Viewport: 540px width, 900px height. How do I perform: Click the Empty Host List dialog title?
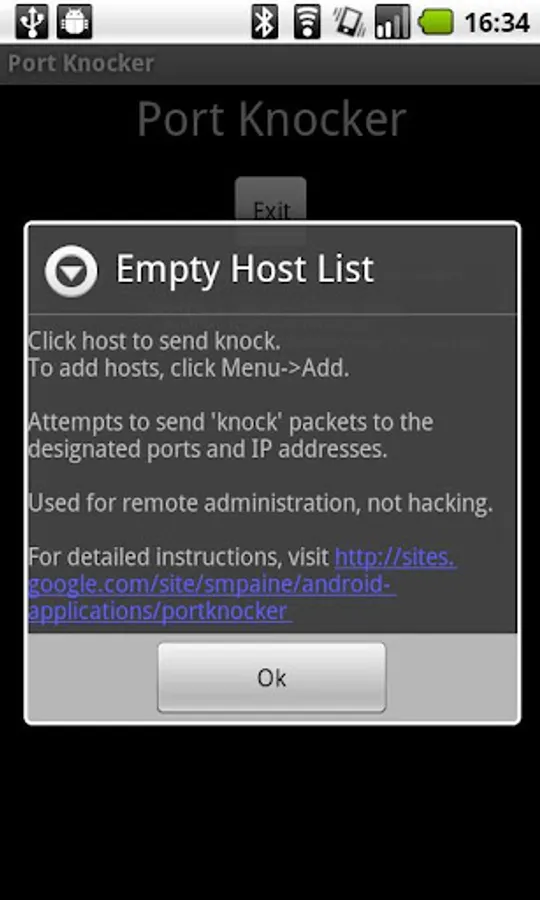(245, 268)
